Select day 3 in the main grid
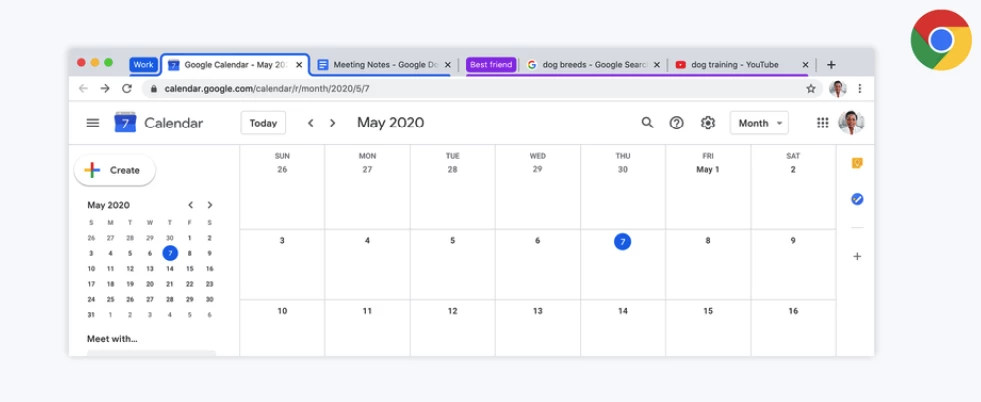Image resolution: width=981 pixels, height=402 pixels. click(282, 241)
